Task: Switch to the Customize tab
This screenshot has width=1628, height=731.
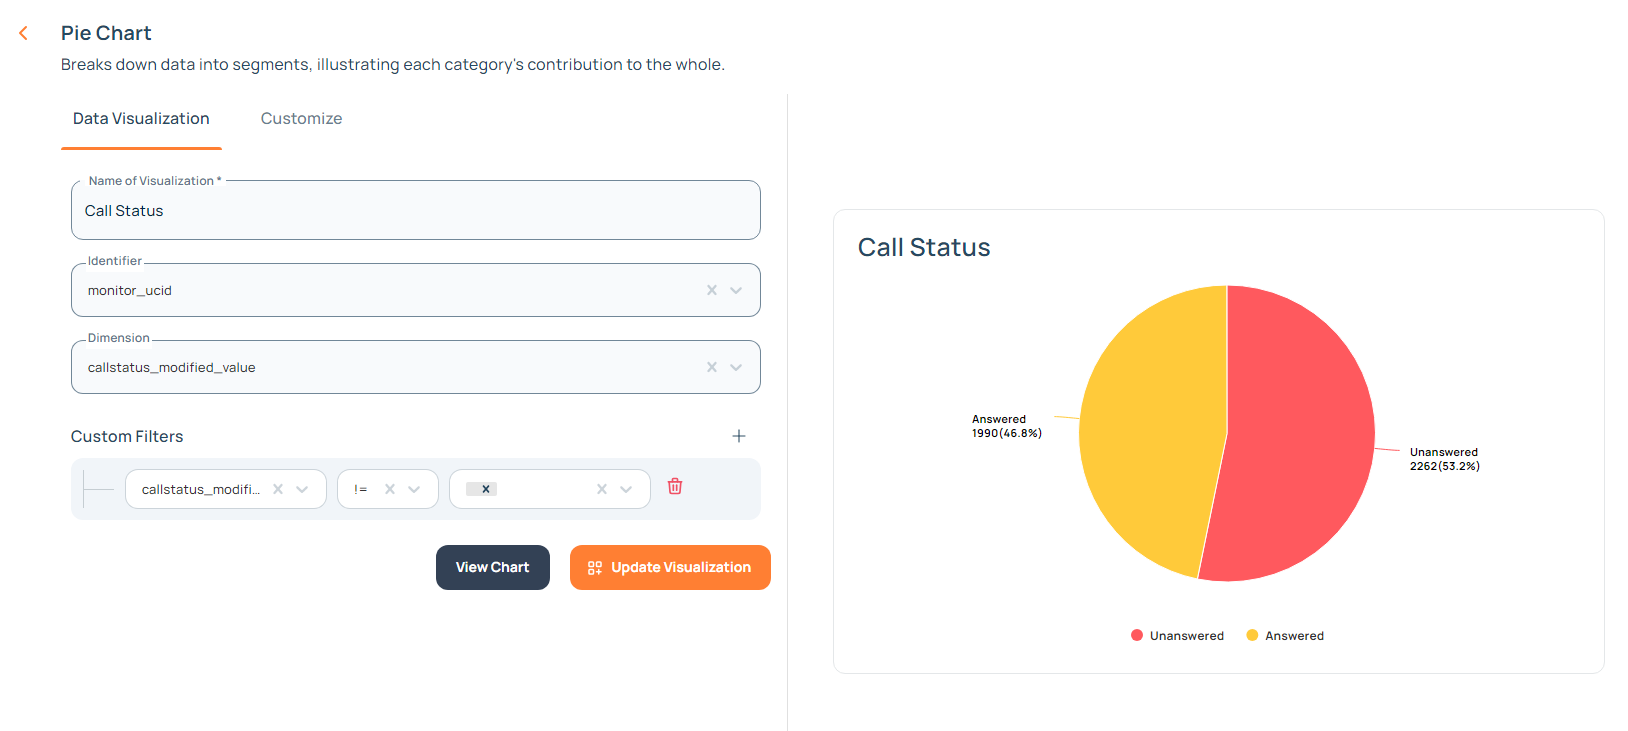Action: [301, 119]
